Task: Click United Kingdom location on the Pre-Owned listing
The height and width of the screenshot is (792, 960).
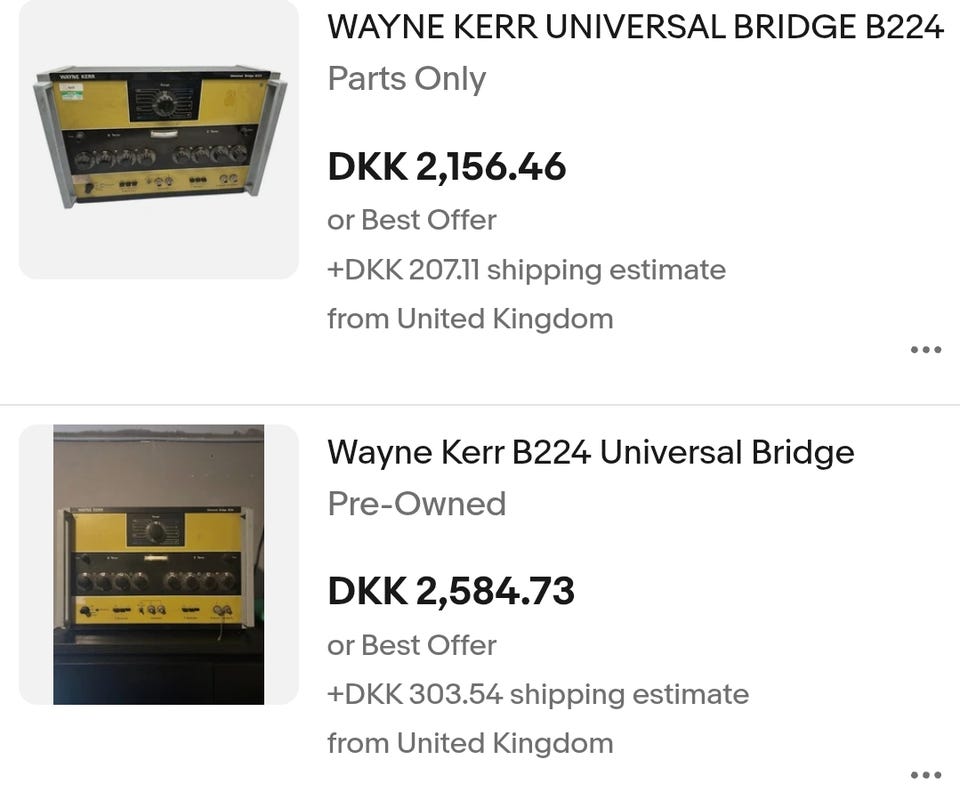Action: (504, 743)
